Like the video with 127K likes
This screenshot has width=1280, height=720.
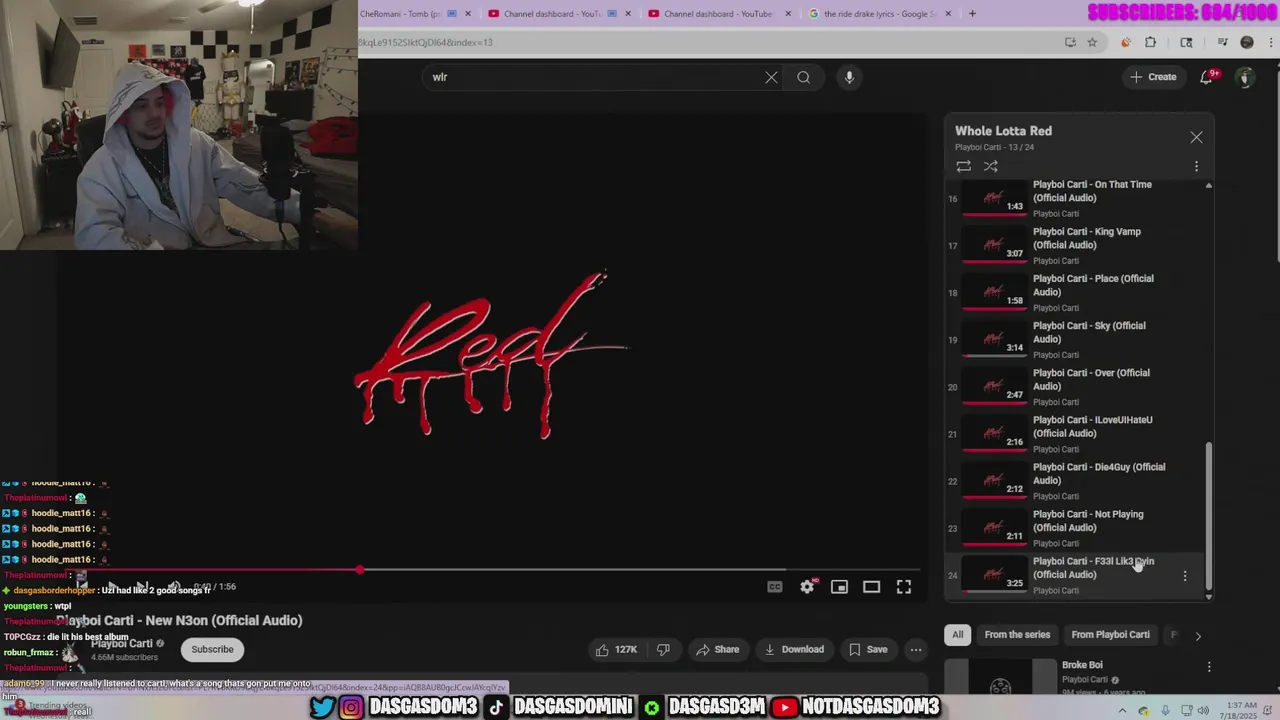pos(616,650)
